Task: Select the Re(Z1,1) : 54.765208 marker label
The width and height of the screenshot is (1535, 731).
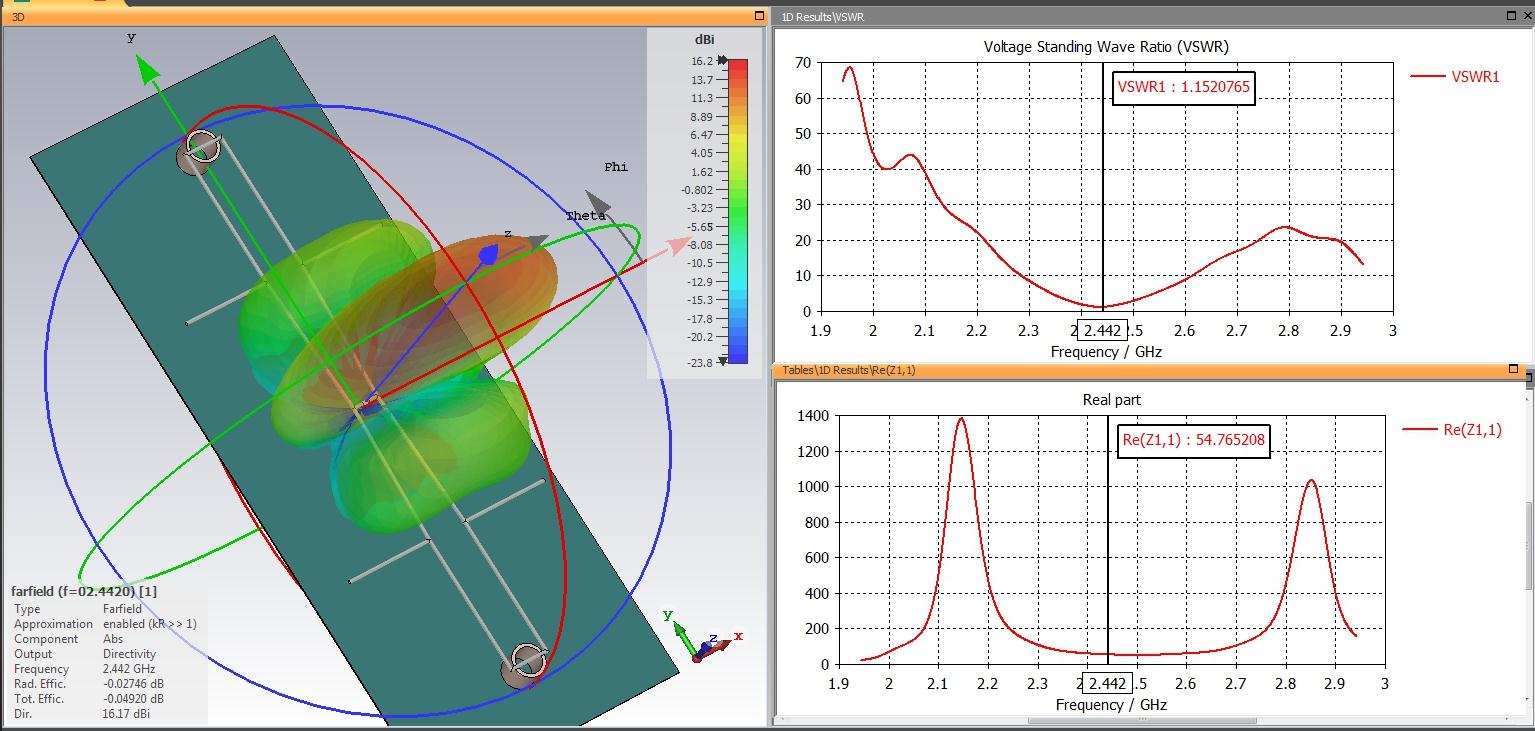Action: pyautogui.click(x=1192, y=440)
